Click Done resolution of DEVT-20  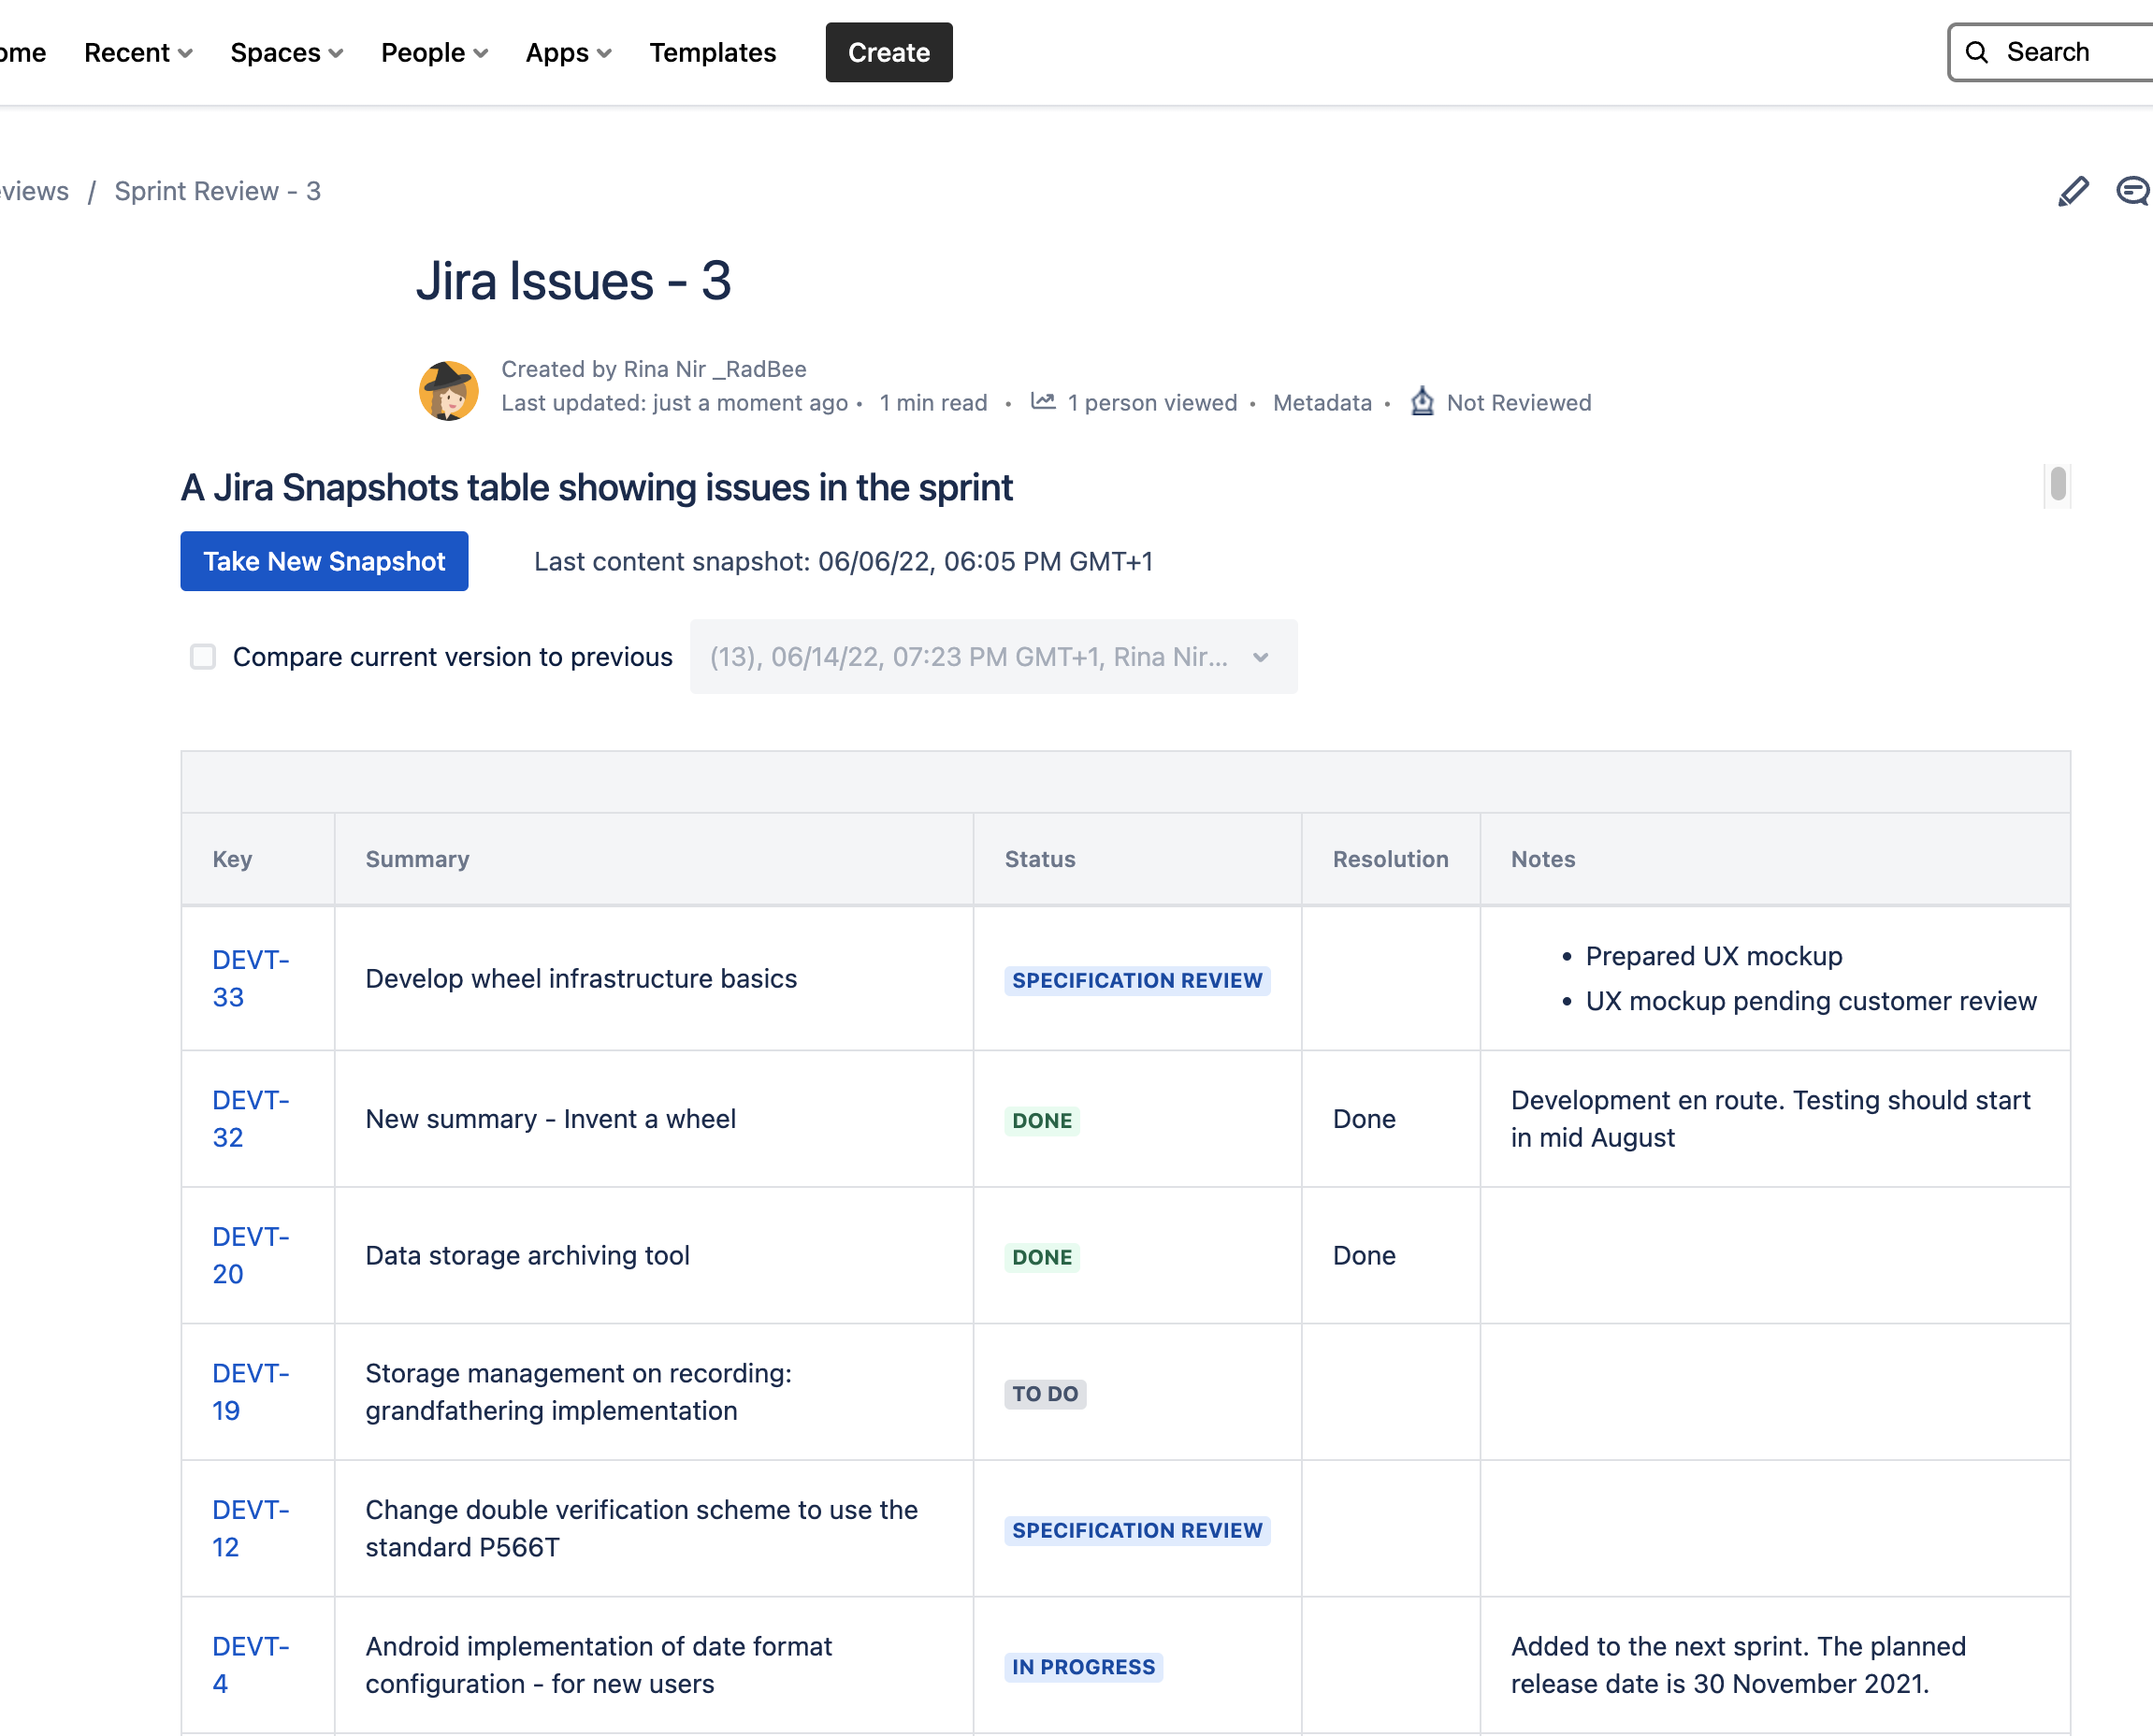point(1364,1255)
